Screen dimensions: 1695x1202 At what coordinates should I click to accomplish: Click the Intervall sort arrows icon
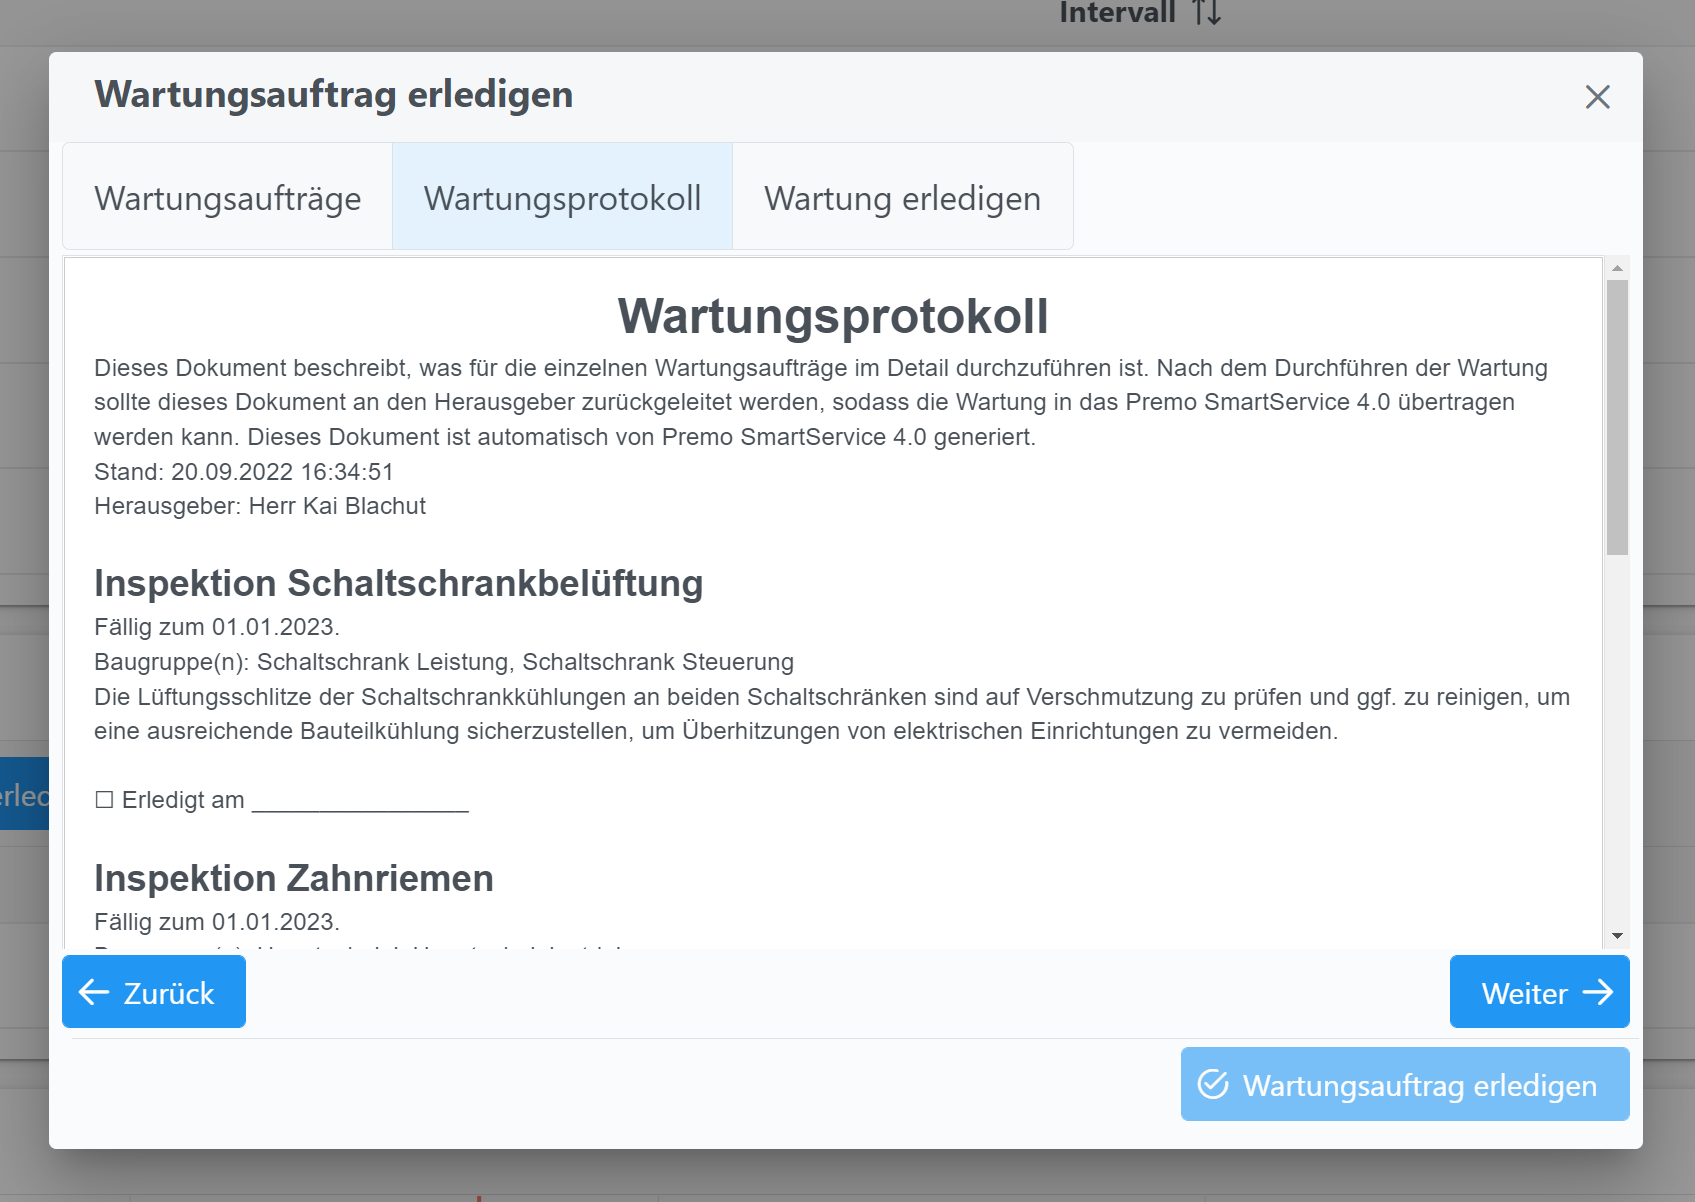[x=1207, y=13]
